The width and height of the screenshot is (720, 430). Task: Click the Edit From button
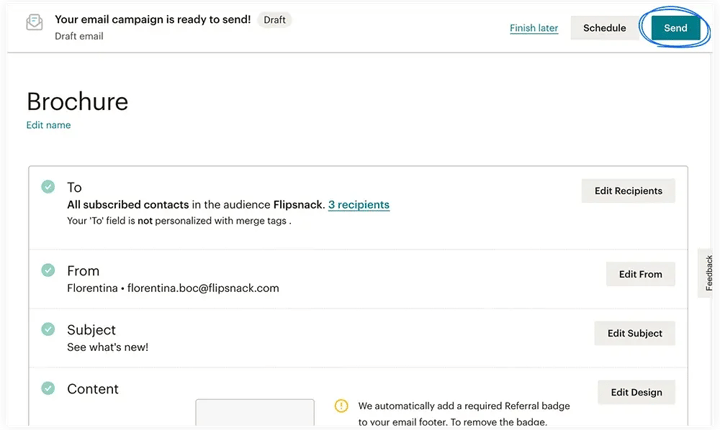click(640, 274)
